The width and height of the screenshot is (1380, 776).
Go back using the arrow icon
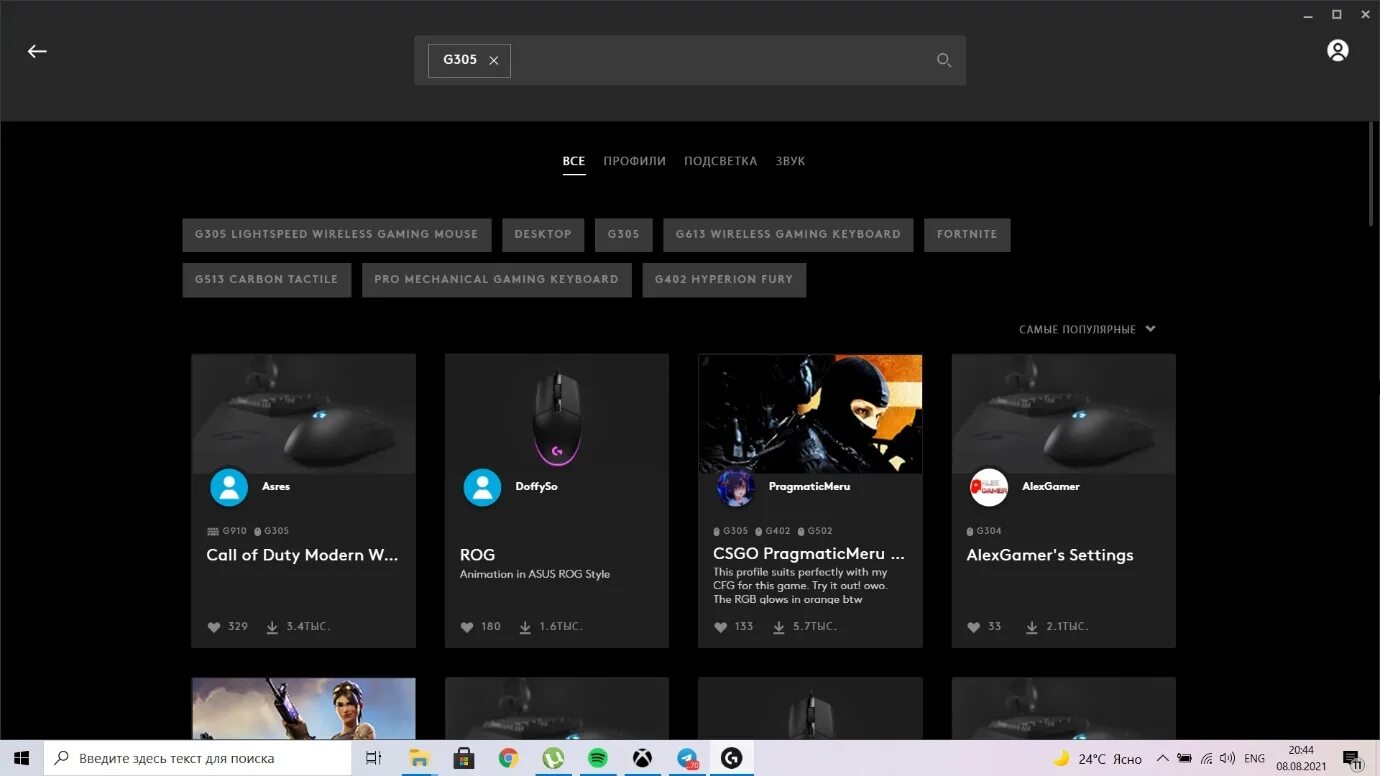tap(37, 51)
